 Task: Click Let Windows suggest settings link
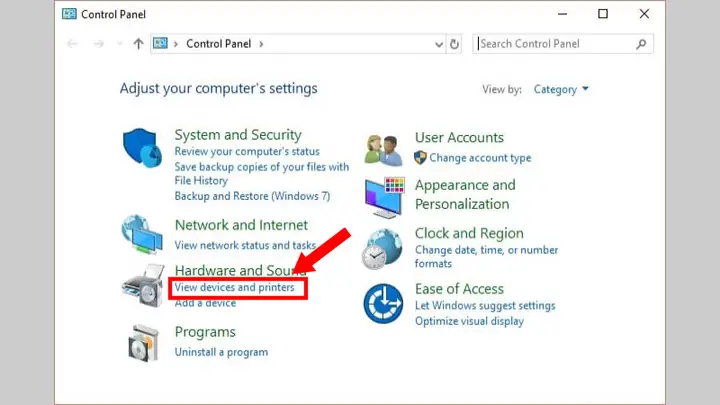[x=485, y=305]
